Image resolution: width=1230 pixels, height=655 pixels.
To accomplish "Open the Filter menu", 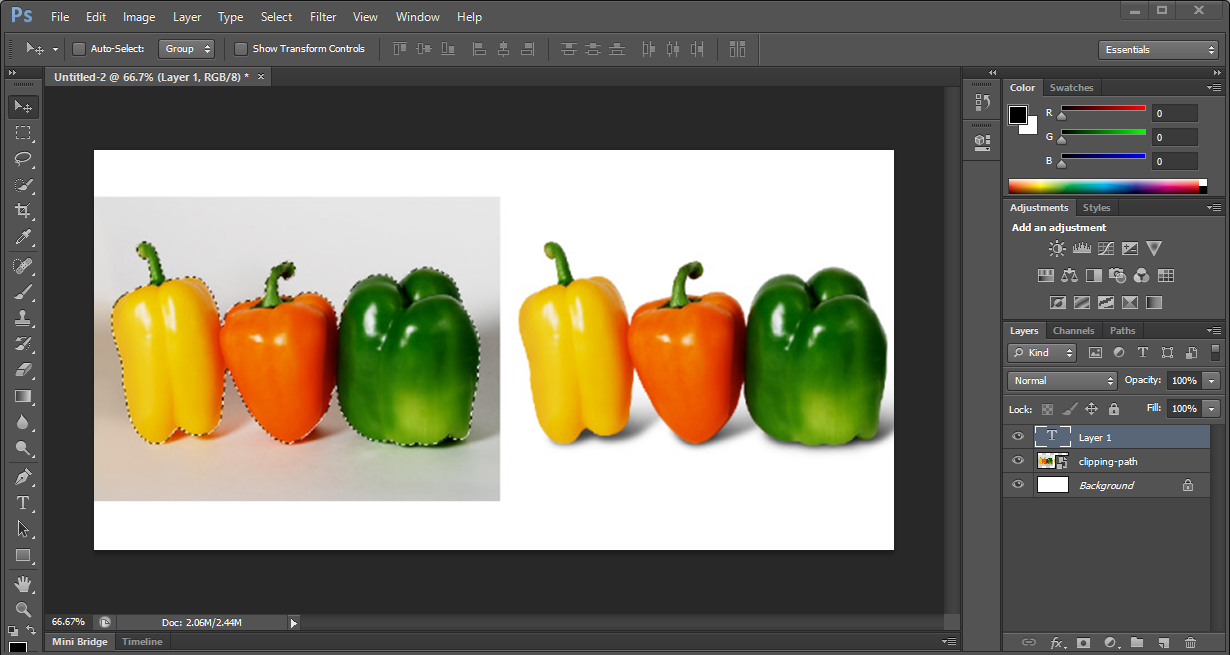I will [x=322, y=16].
